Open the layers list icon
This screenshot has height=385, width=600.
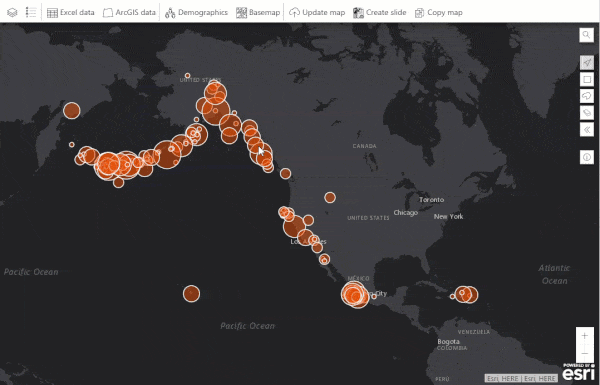tap(12, 13)
